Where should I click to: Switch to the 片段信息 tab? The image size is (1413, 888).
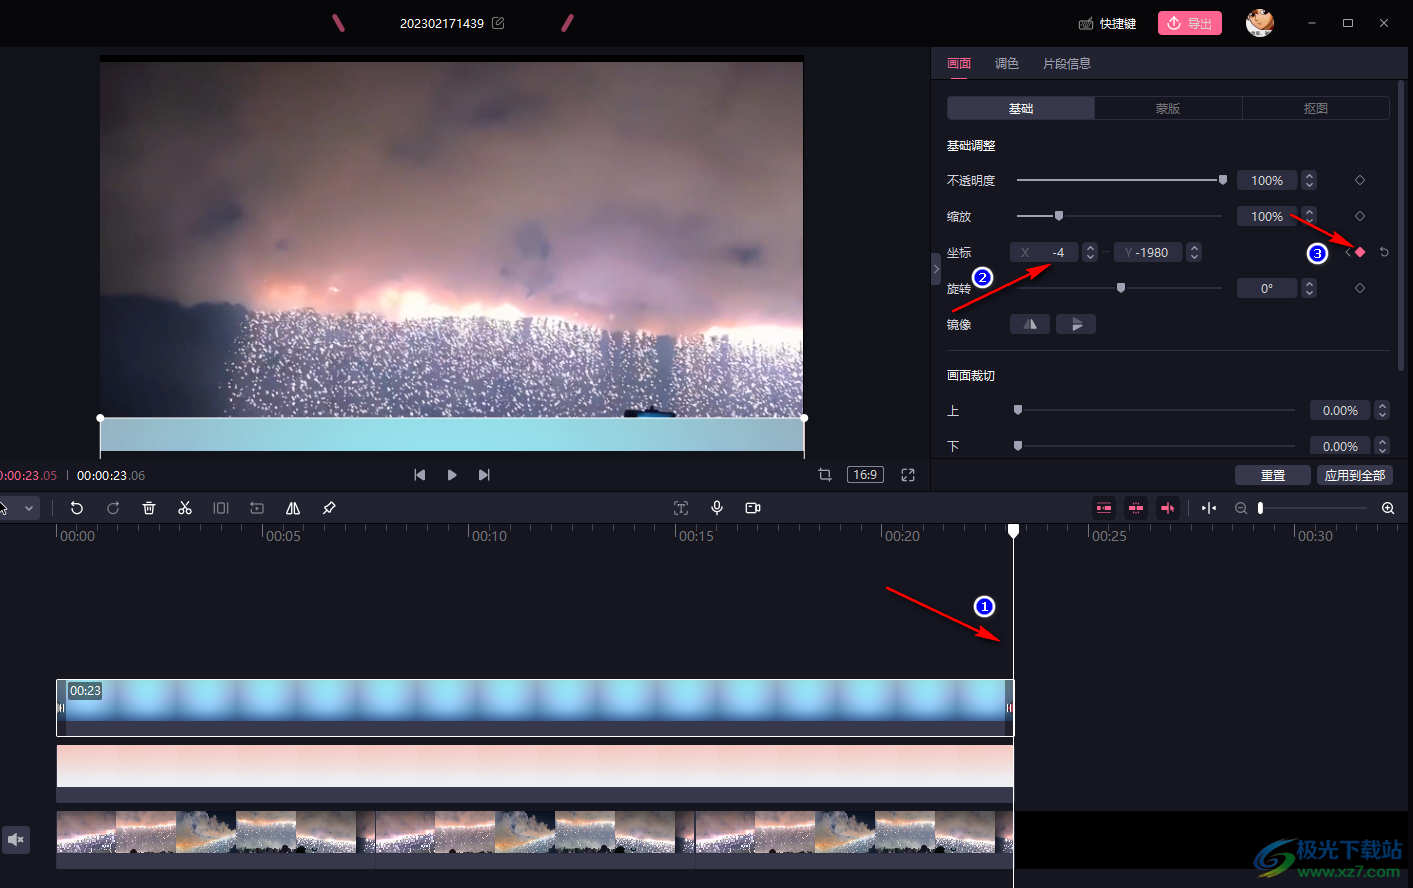tap(1067, 63)
